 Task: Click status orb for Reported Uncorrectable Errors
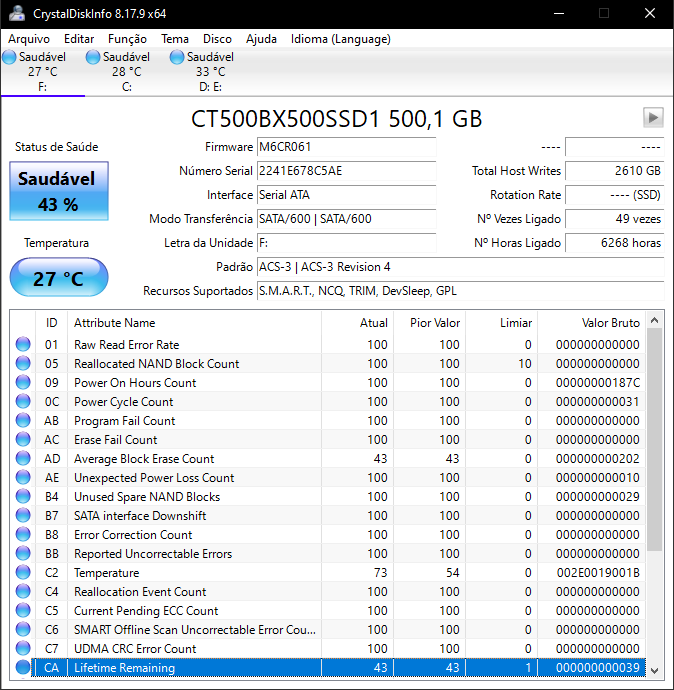[23, 553]
